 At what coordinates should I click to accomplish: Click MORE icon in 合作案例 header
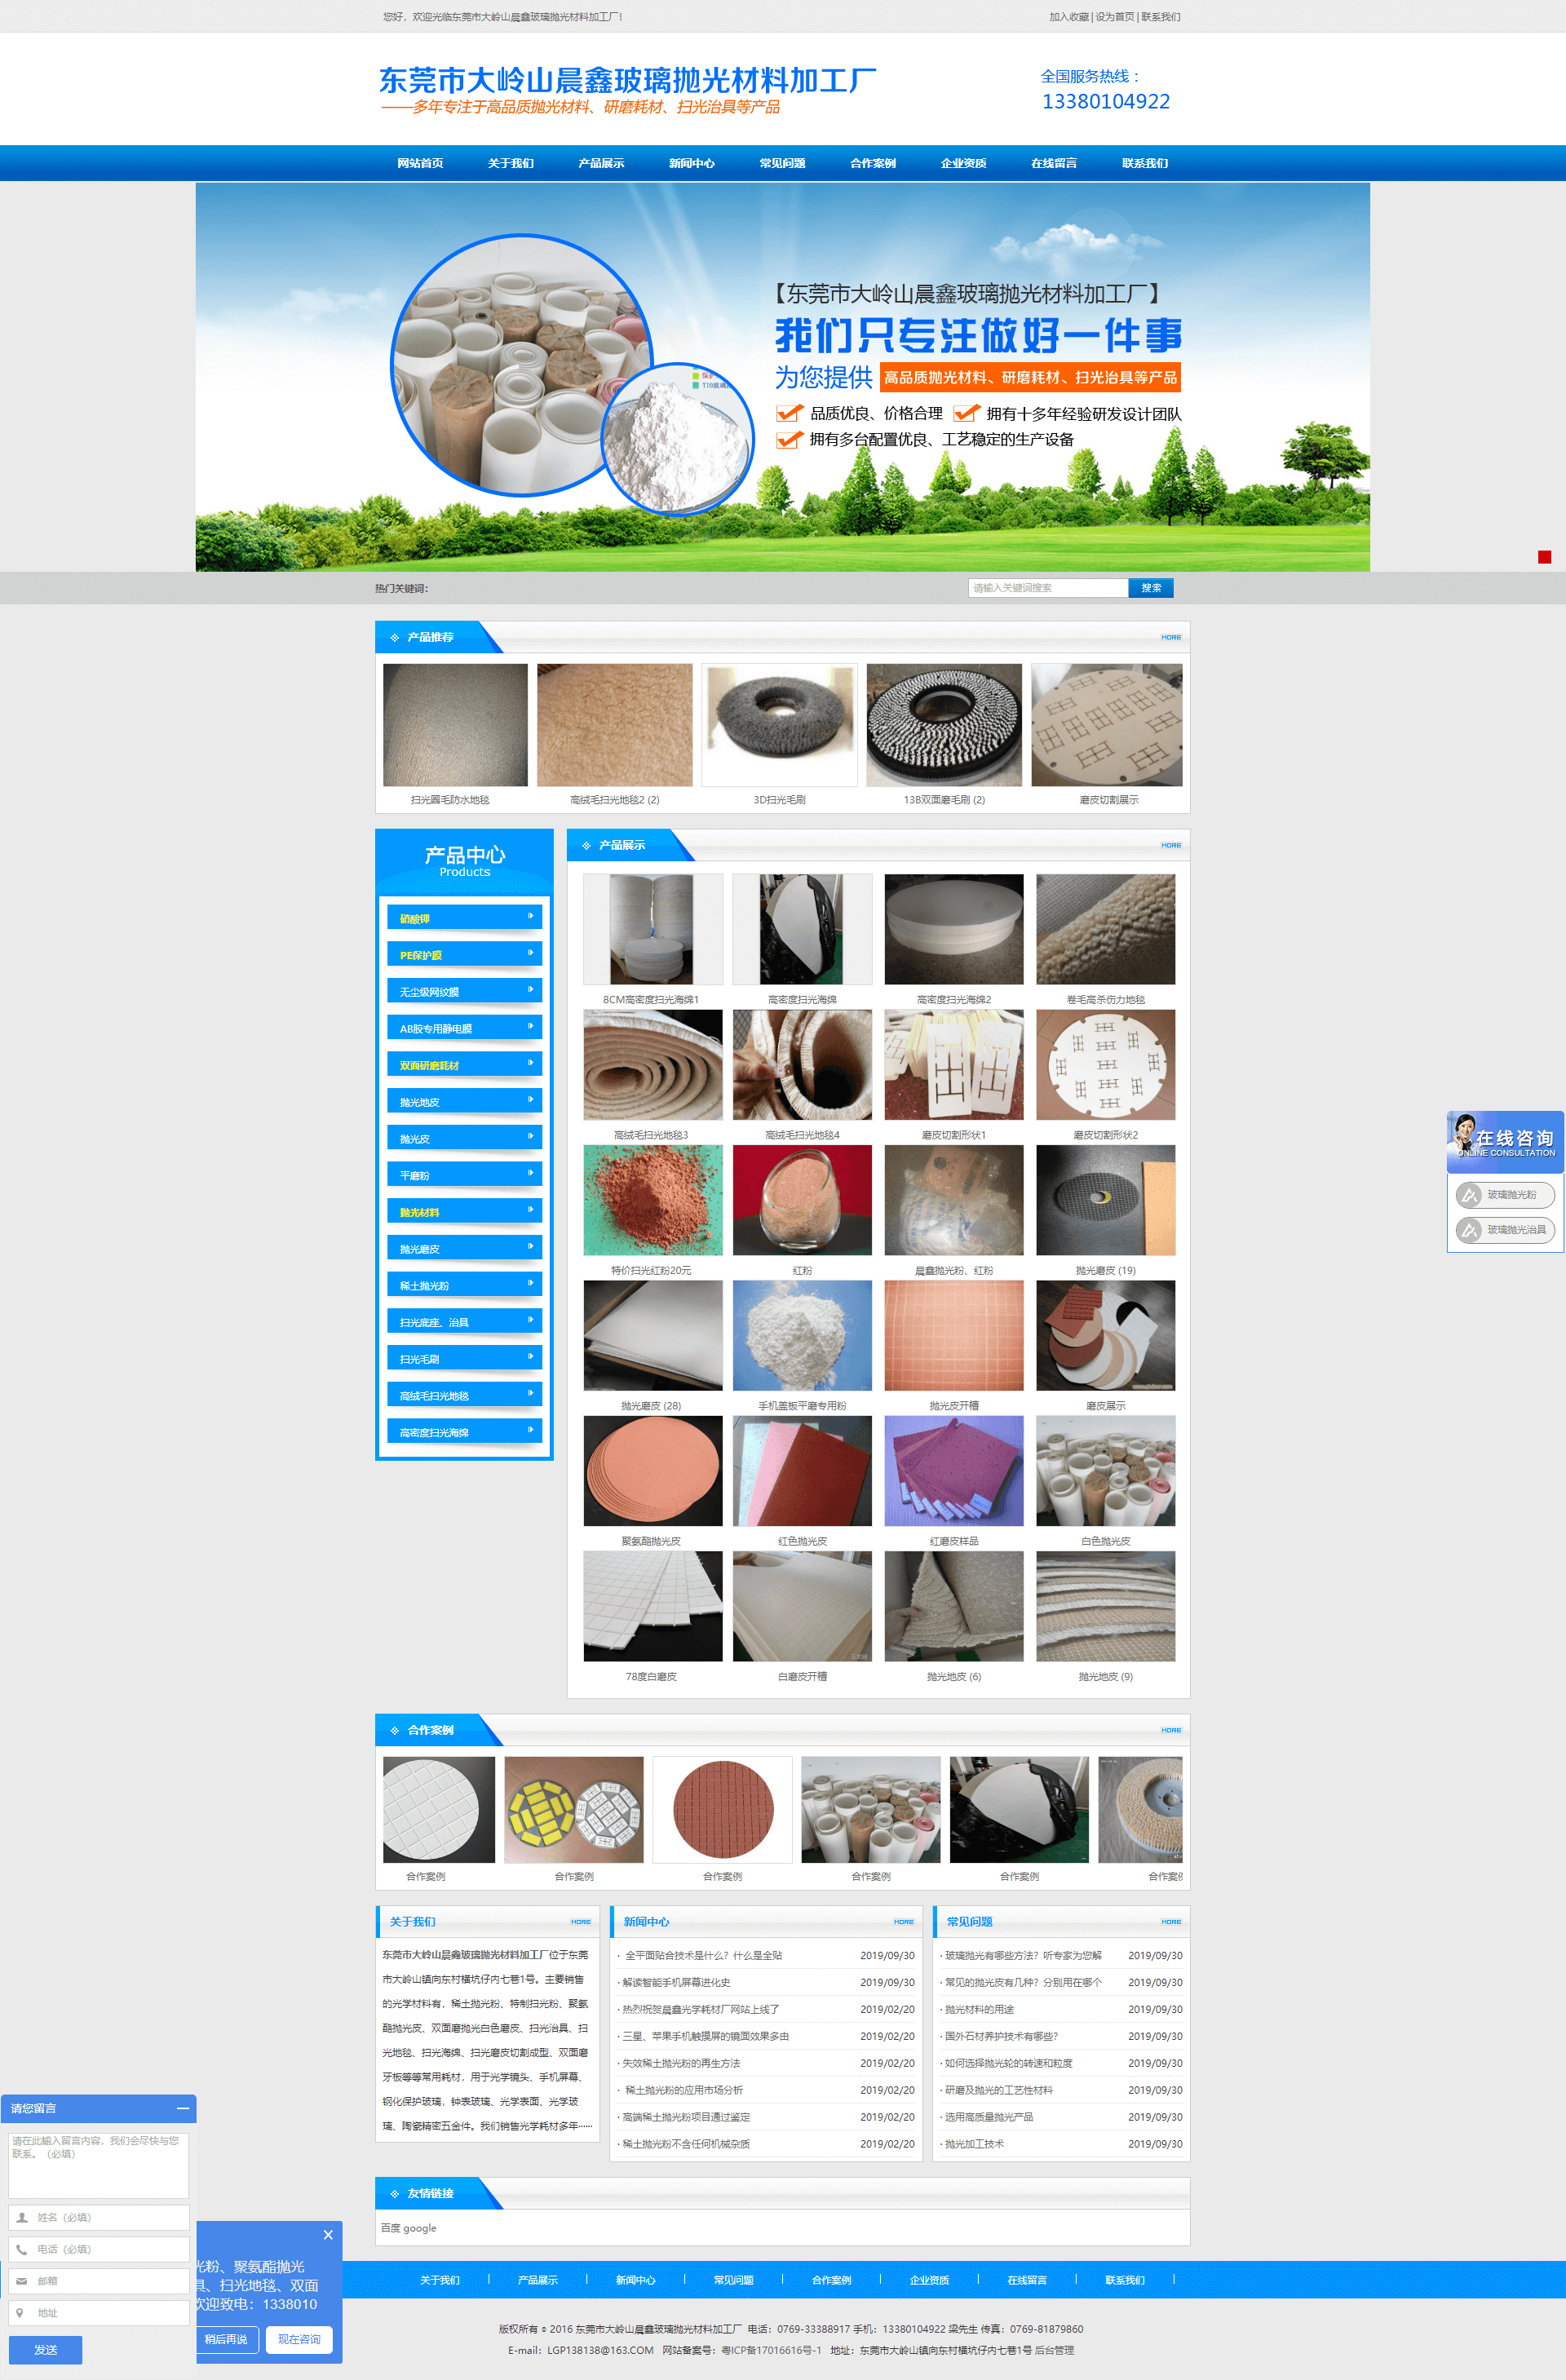coord(1171,1730)
